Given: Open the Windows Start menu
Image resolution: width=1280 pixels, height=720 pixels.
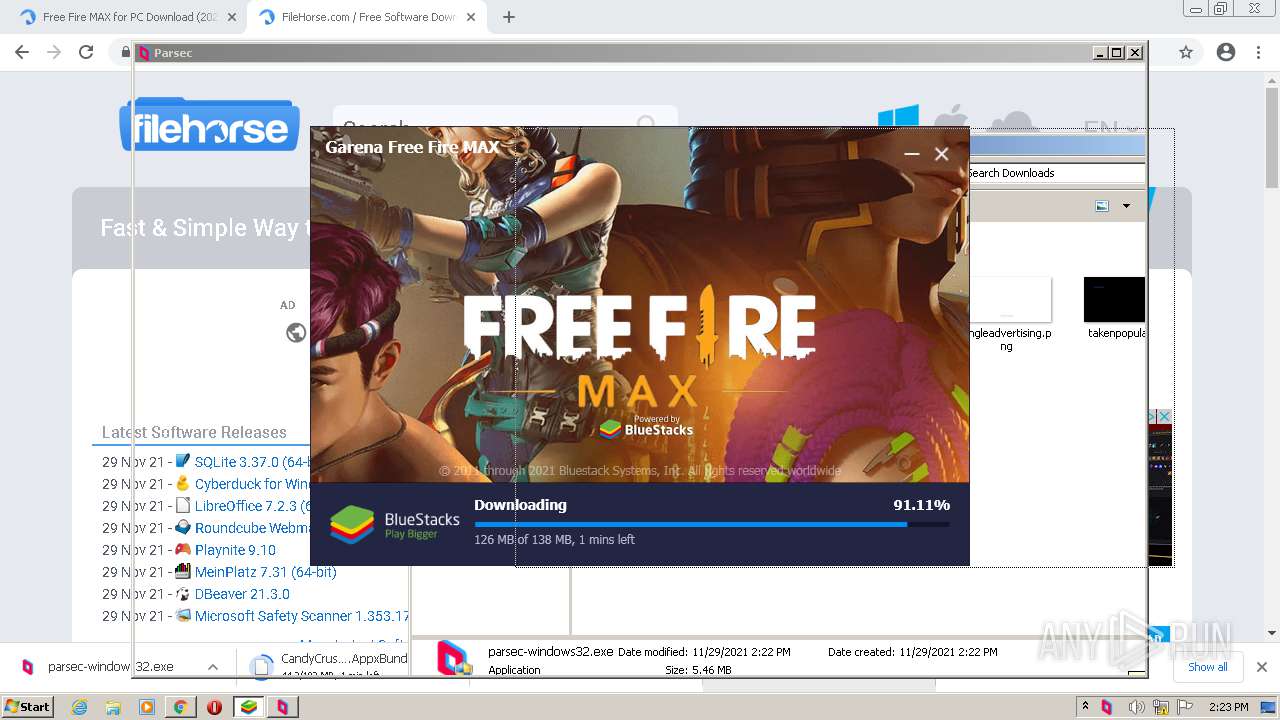Looking at the screenshot, I should [x=28, y=706].
